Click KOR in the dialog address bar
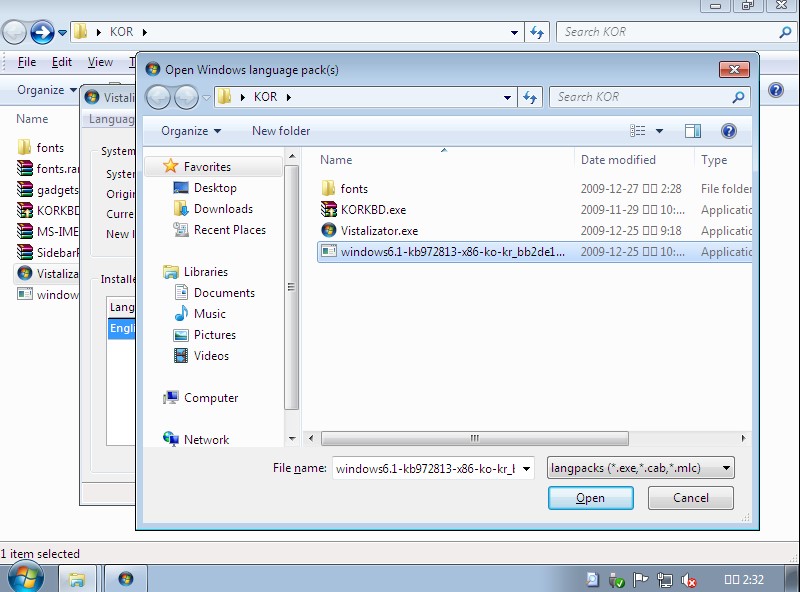This screenshot has height=592, width=800. pyautogui.click(x=265, y=97)
